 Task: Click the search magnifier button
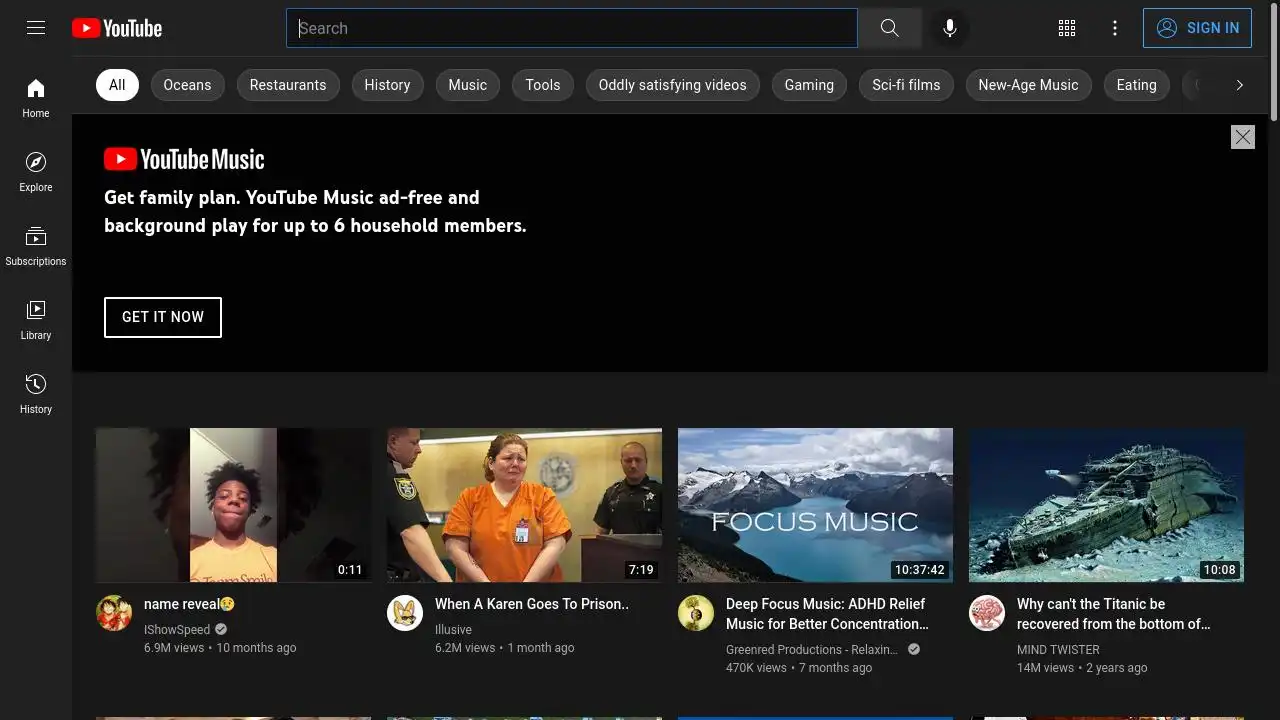tap(889, 28)
